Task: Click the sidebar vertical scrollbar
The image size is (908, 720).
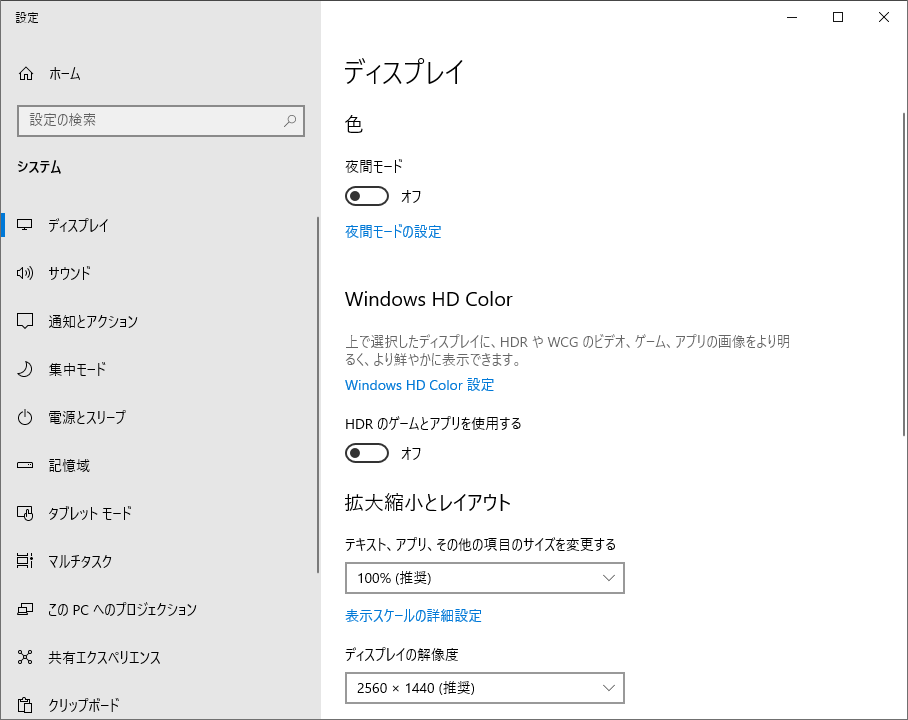Action: 318,395
